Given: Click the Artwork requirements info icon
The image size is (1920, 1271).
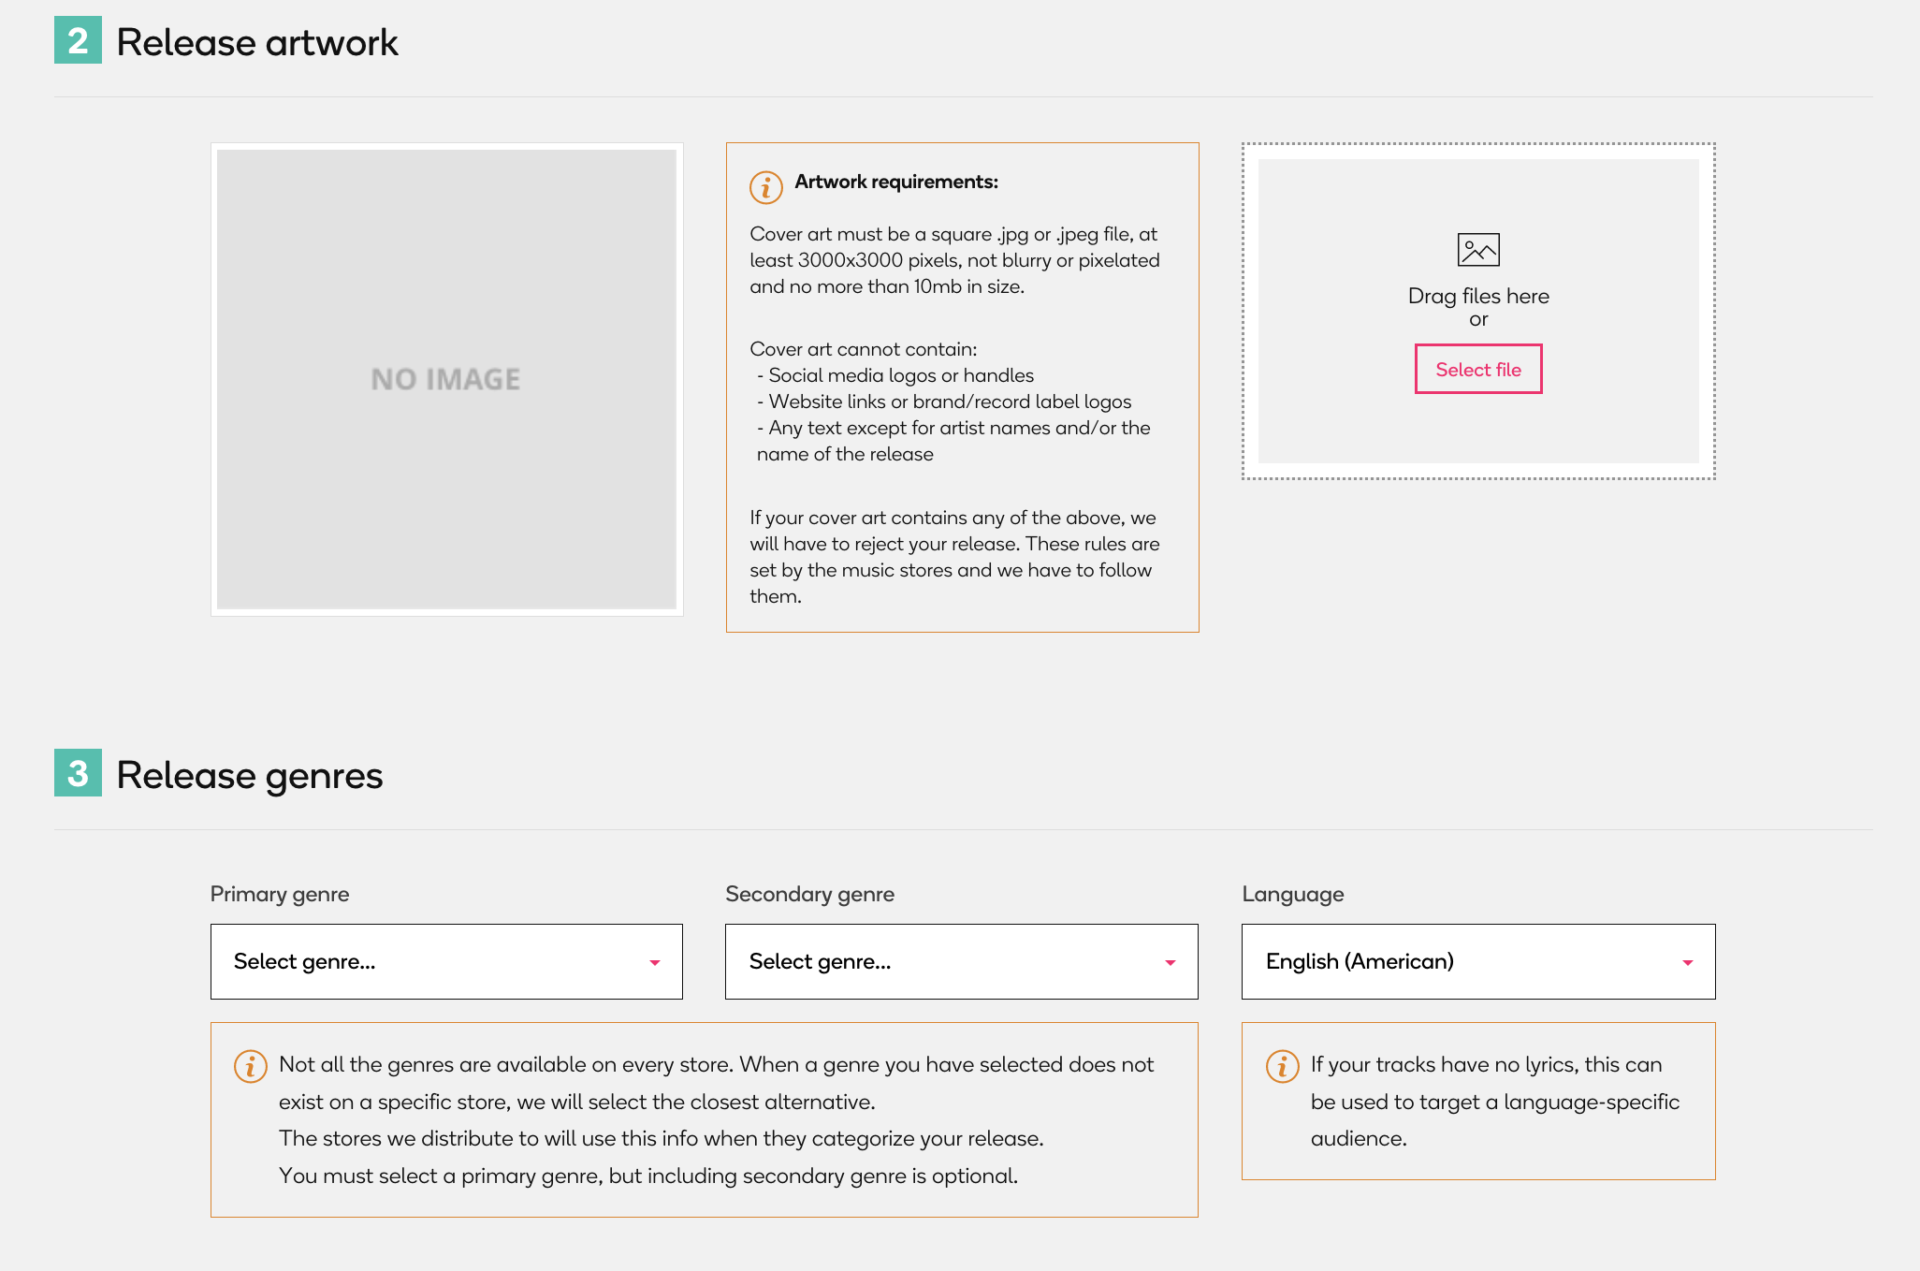Looking at the screenshot, I should (766, 186).
